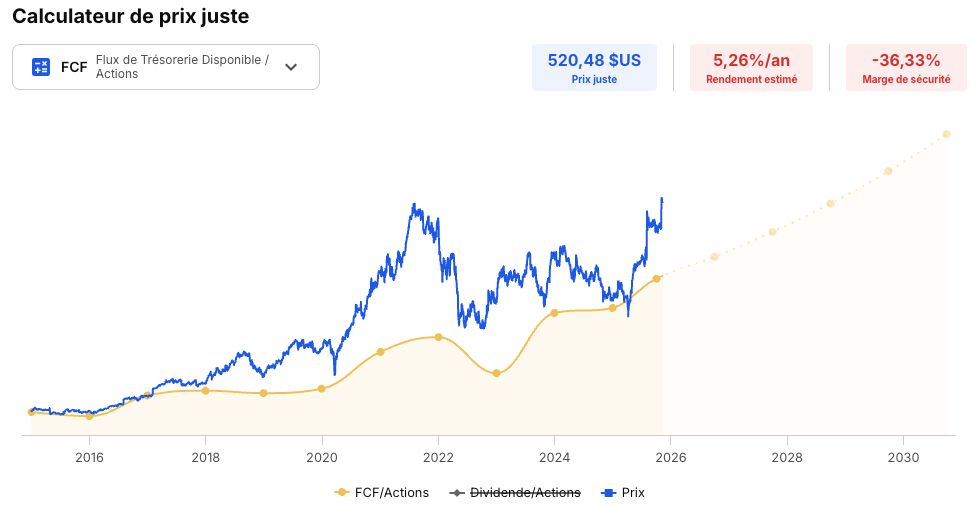This screenshot has height=506, width=978.
Task: Click the blue Prix legend marker
Action: (608, 492)
